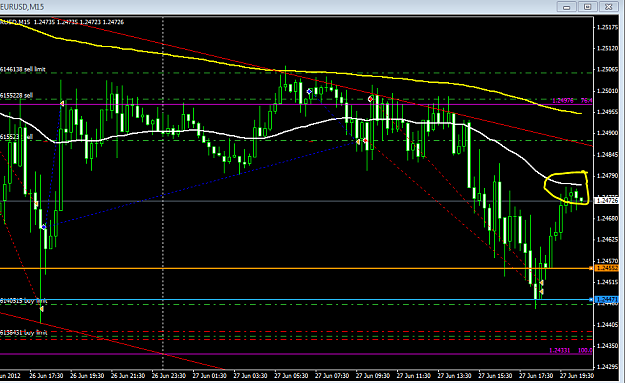Screen dimensions: 625x383
Task: Click time axis label 27 Jun 05:30
Action: pyautogui.click(x=291, y=376)
